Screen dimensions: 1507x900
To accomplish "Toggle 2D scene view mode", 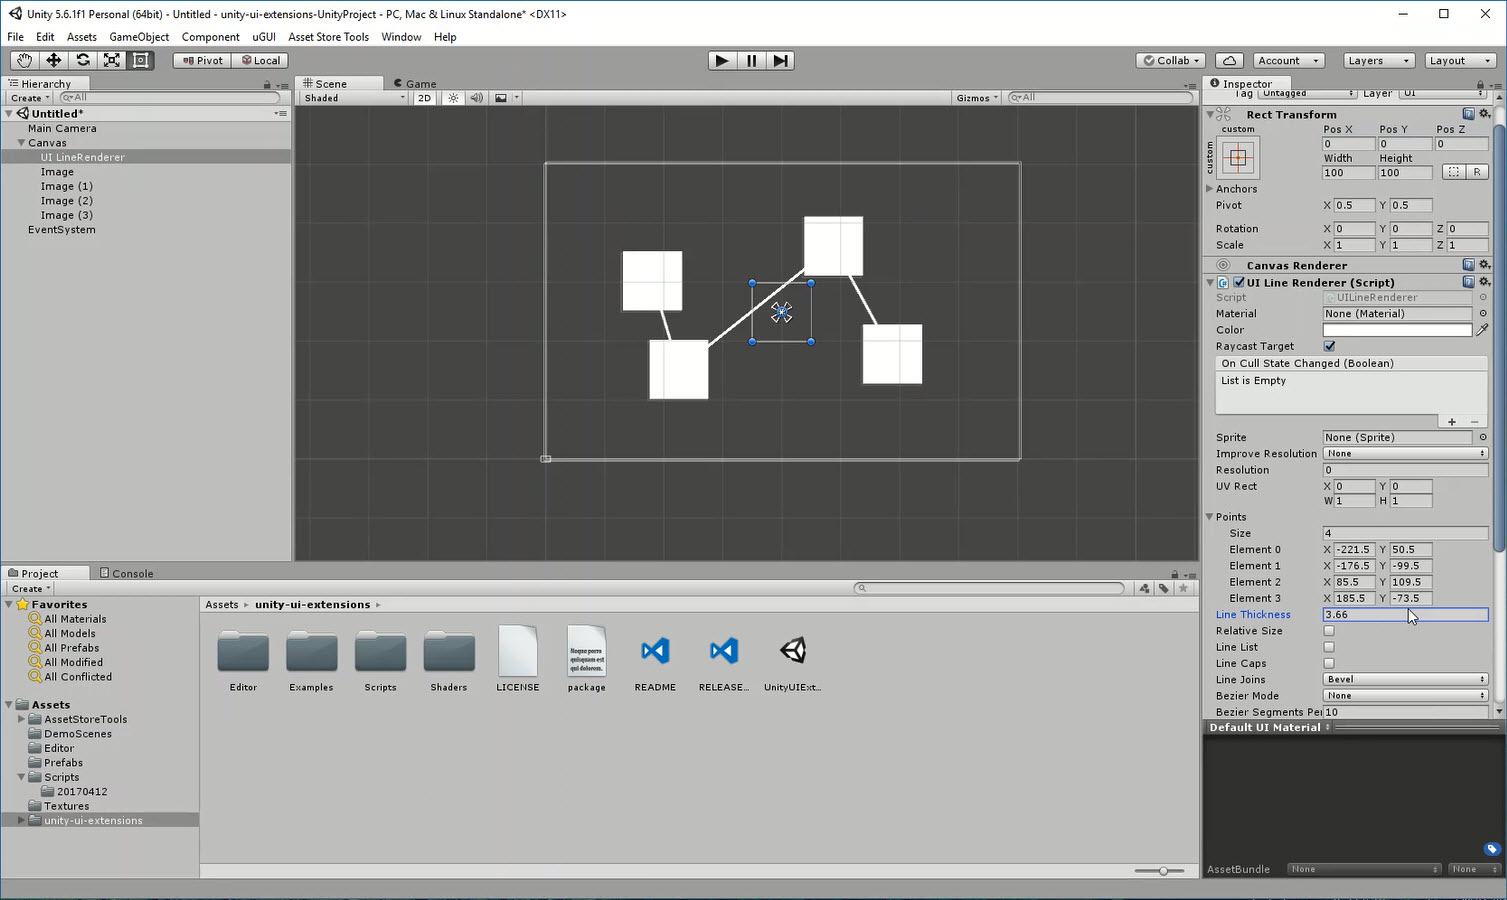I will click(425, 98).
